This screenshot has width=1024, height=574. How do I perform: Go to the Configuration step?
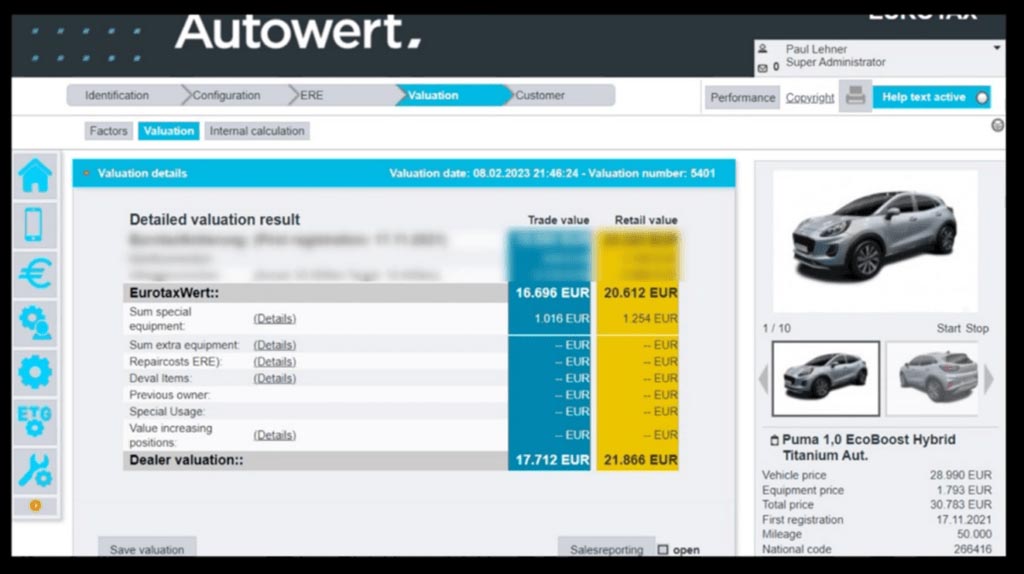pos(226,96)
